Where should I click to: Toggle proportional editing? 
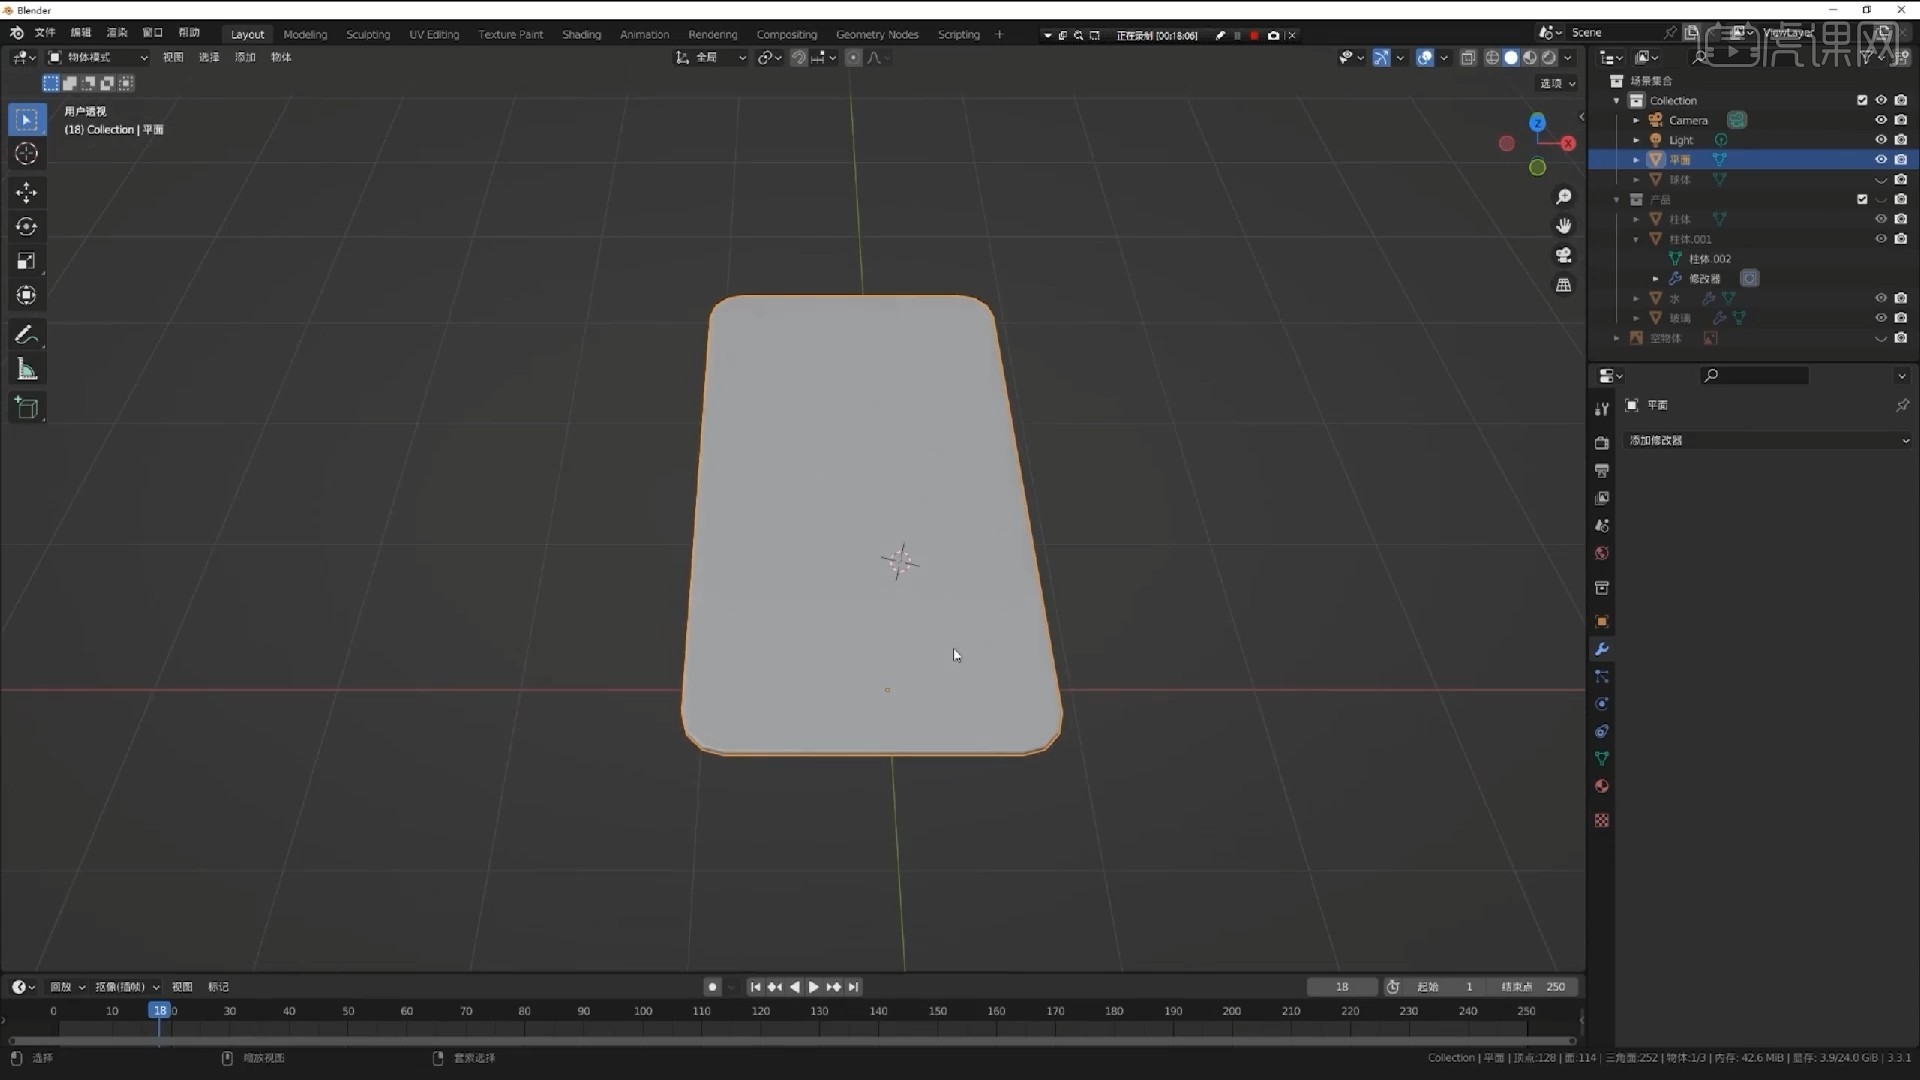pyautogui.click(x=853, y=58)
